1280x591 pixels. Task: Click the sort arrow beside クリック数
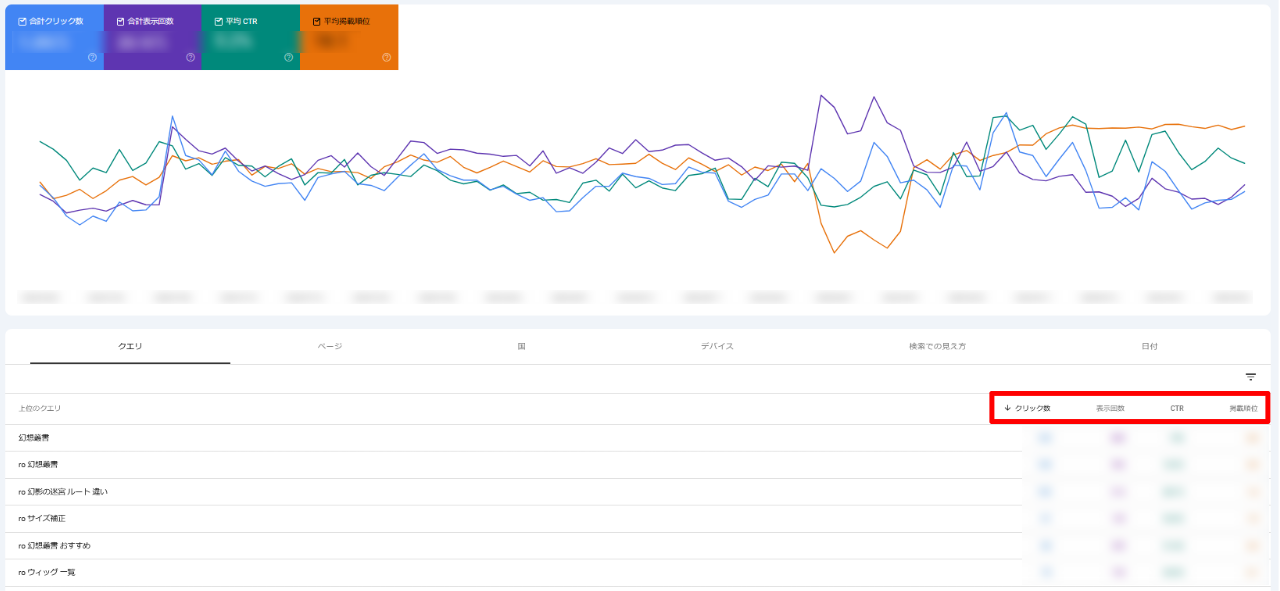[1007, 408]
